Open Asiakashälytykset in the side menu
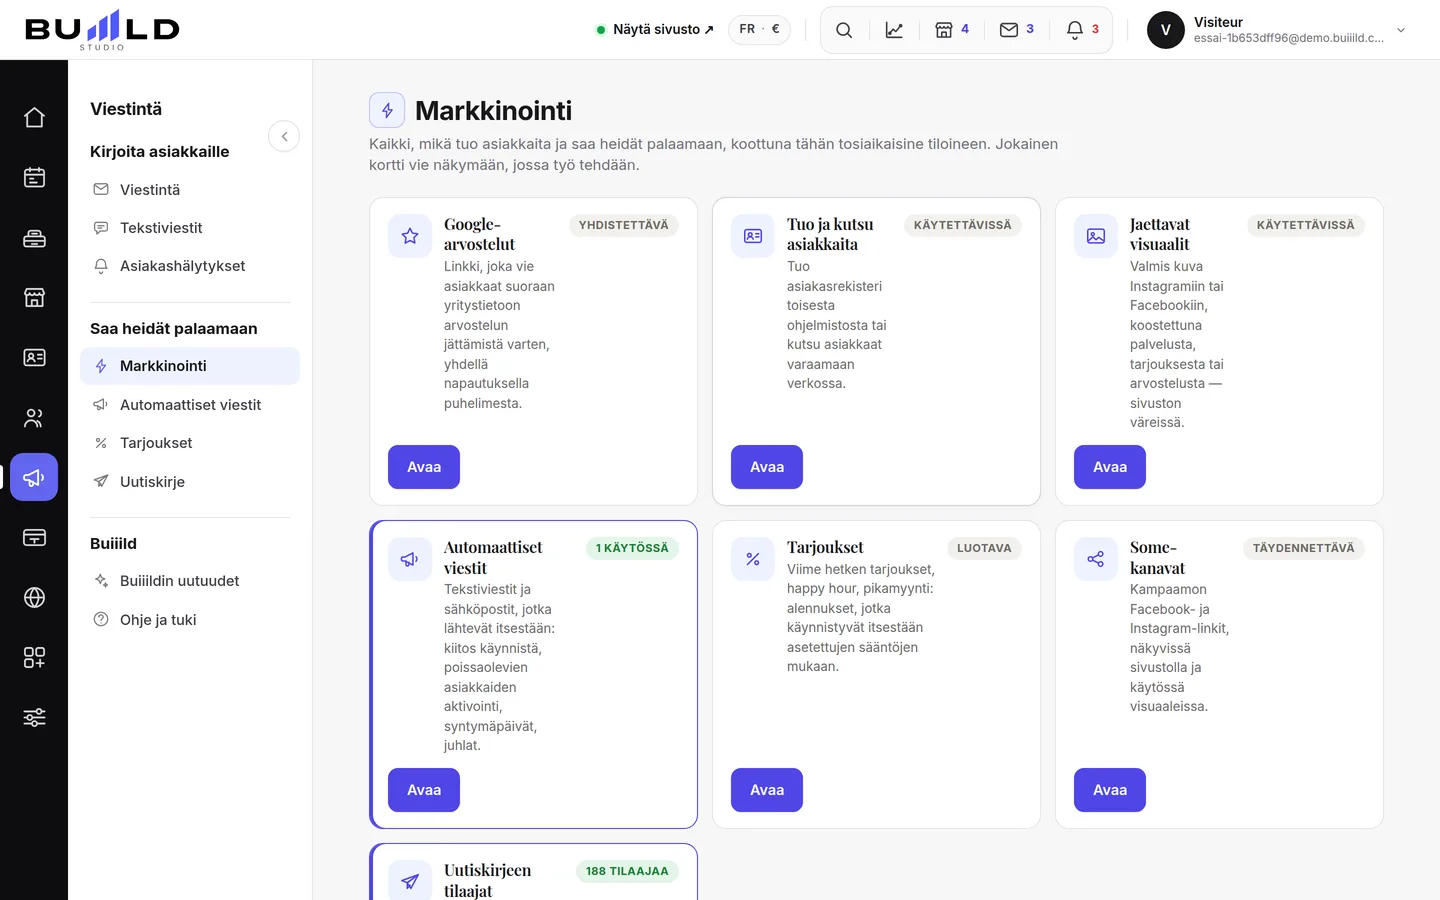 (x=190, y=266)
